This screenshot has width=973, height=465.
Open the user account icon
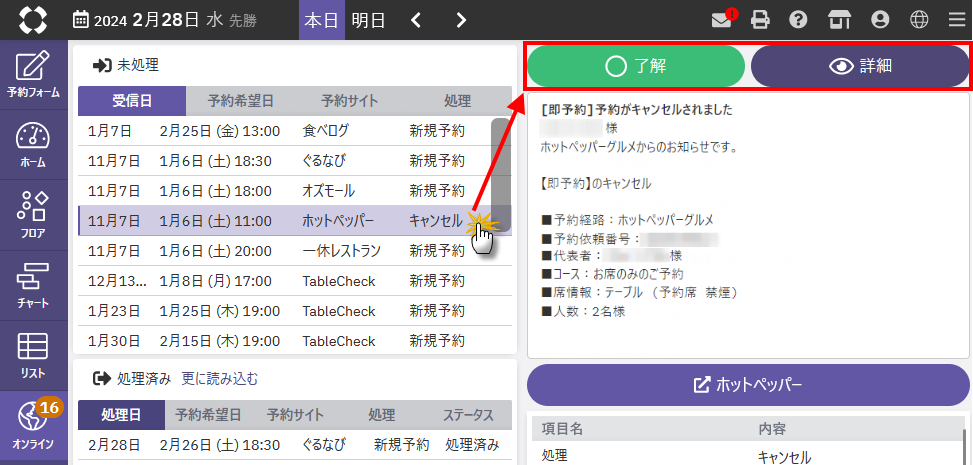coord(880,20)
